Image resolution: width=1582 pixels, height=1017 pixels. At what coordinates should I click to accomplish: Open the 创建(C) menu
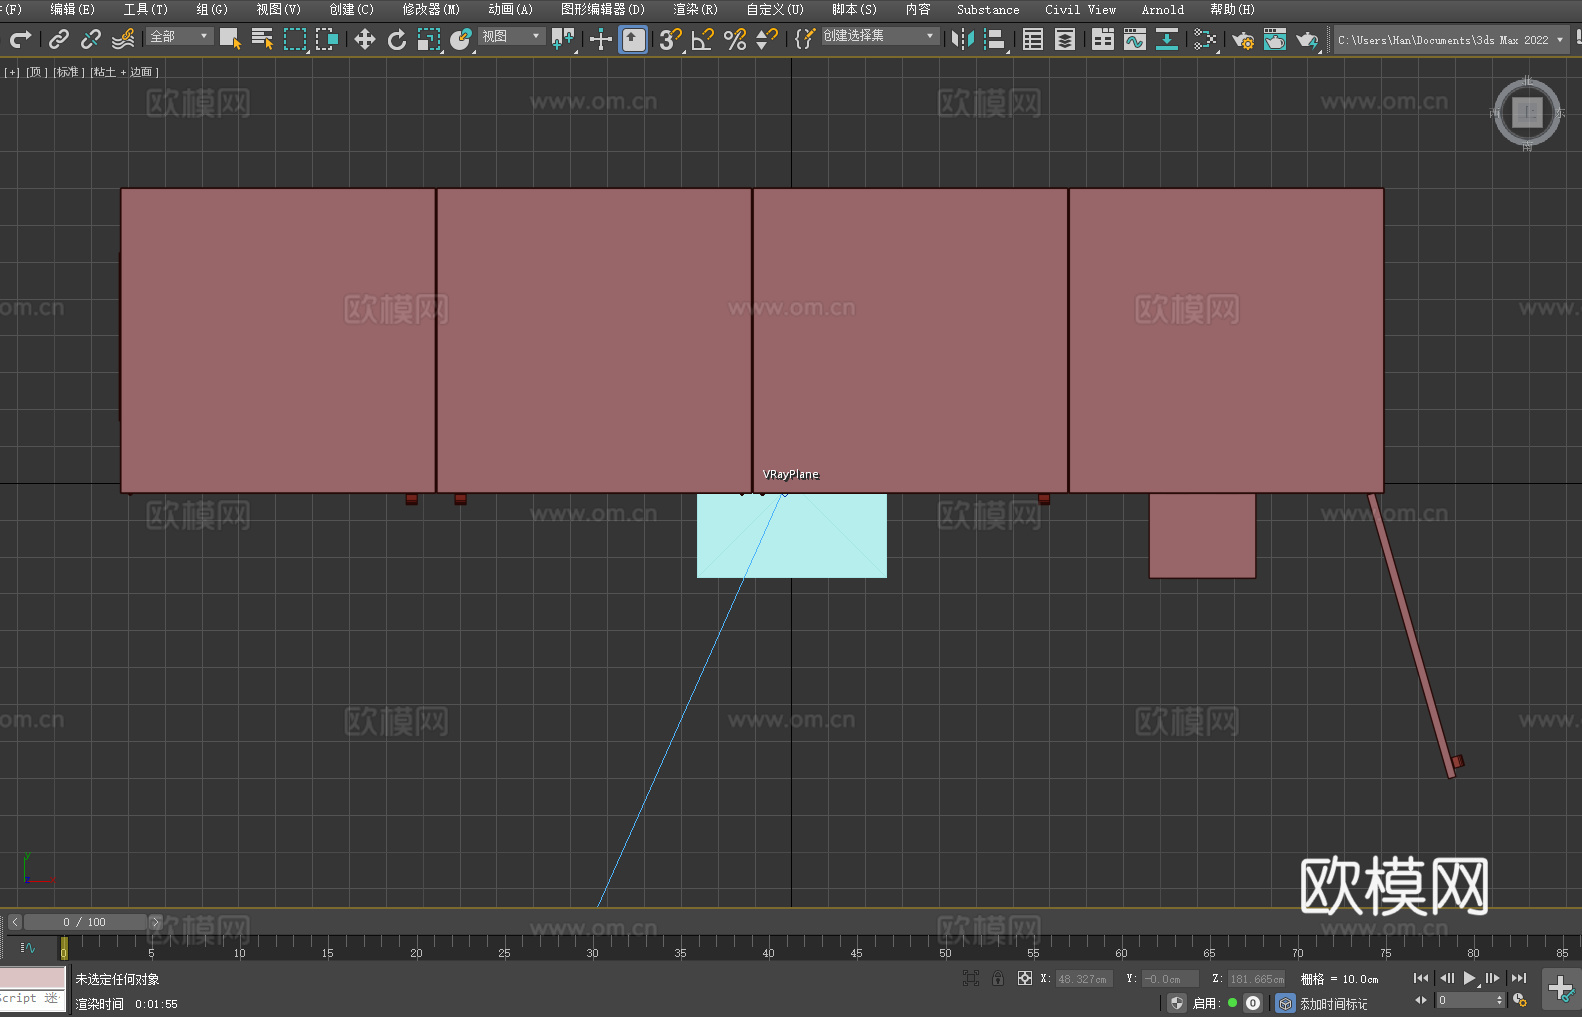(x=351, y=9)
